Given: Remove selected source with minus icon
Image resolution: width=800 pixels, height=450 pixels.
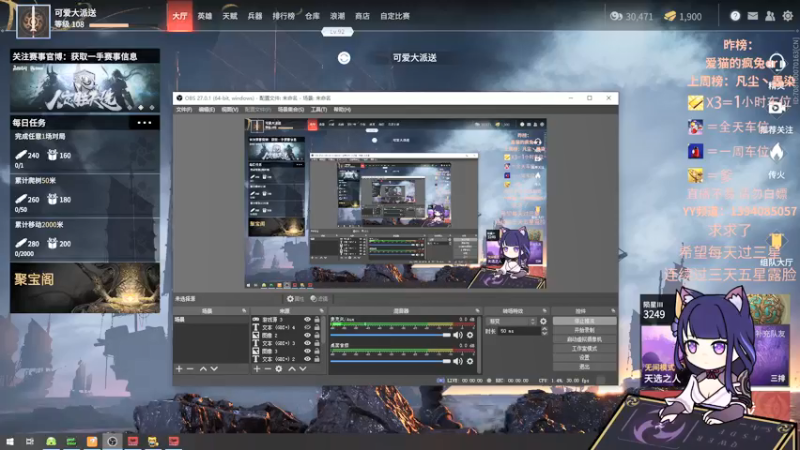Looking at the screenshot, I should [267, 368].
